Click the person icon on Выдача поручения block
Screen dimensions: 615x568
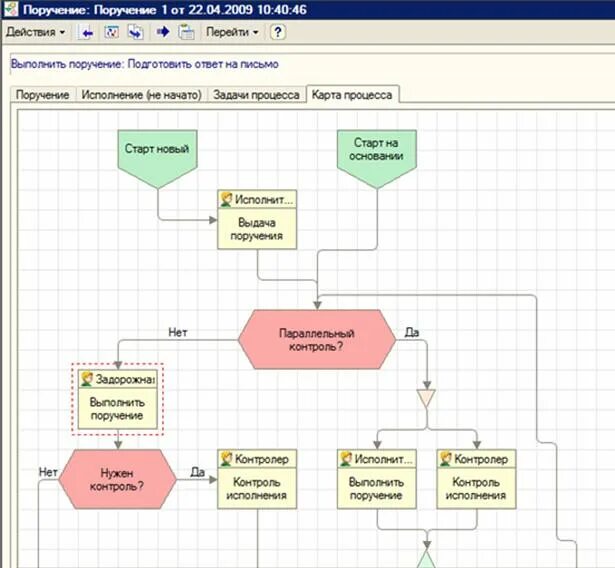[226, 199]
